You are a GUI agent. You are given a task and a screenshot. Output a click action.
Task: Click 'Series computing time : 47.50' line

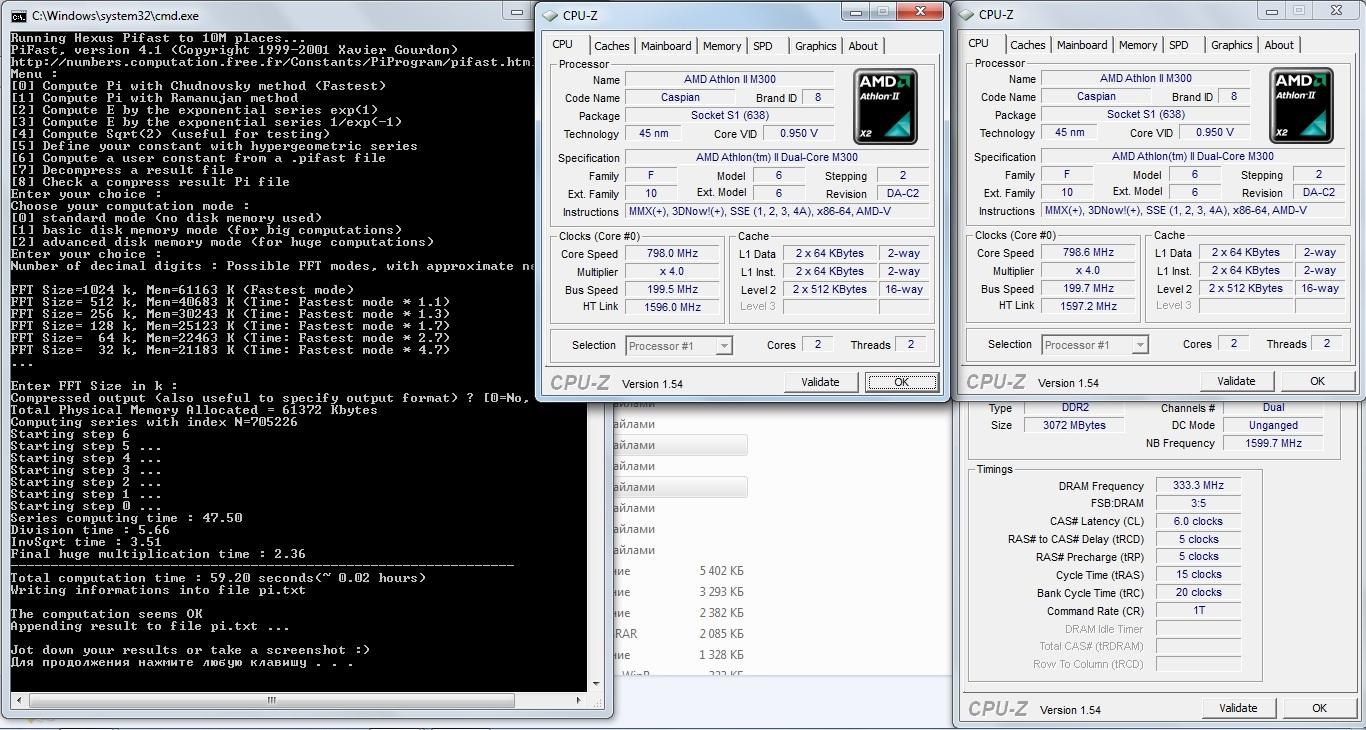(126, 518)
